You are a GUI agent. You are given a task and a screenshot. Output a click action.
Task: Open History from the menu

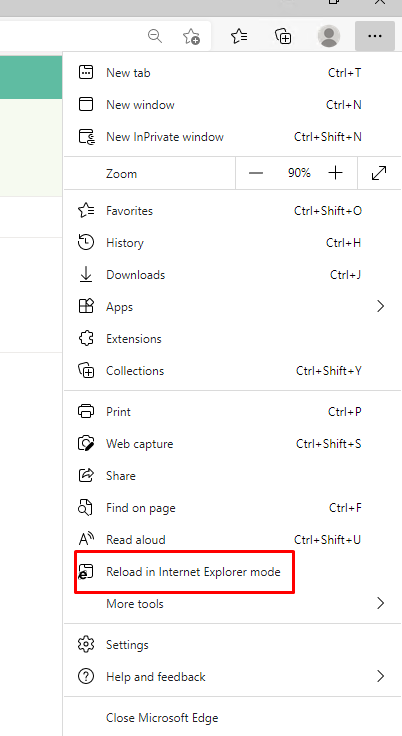pos(232,243)
